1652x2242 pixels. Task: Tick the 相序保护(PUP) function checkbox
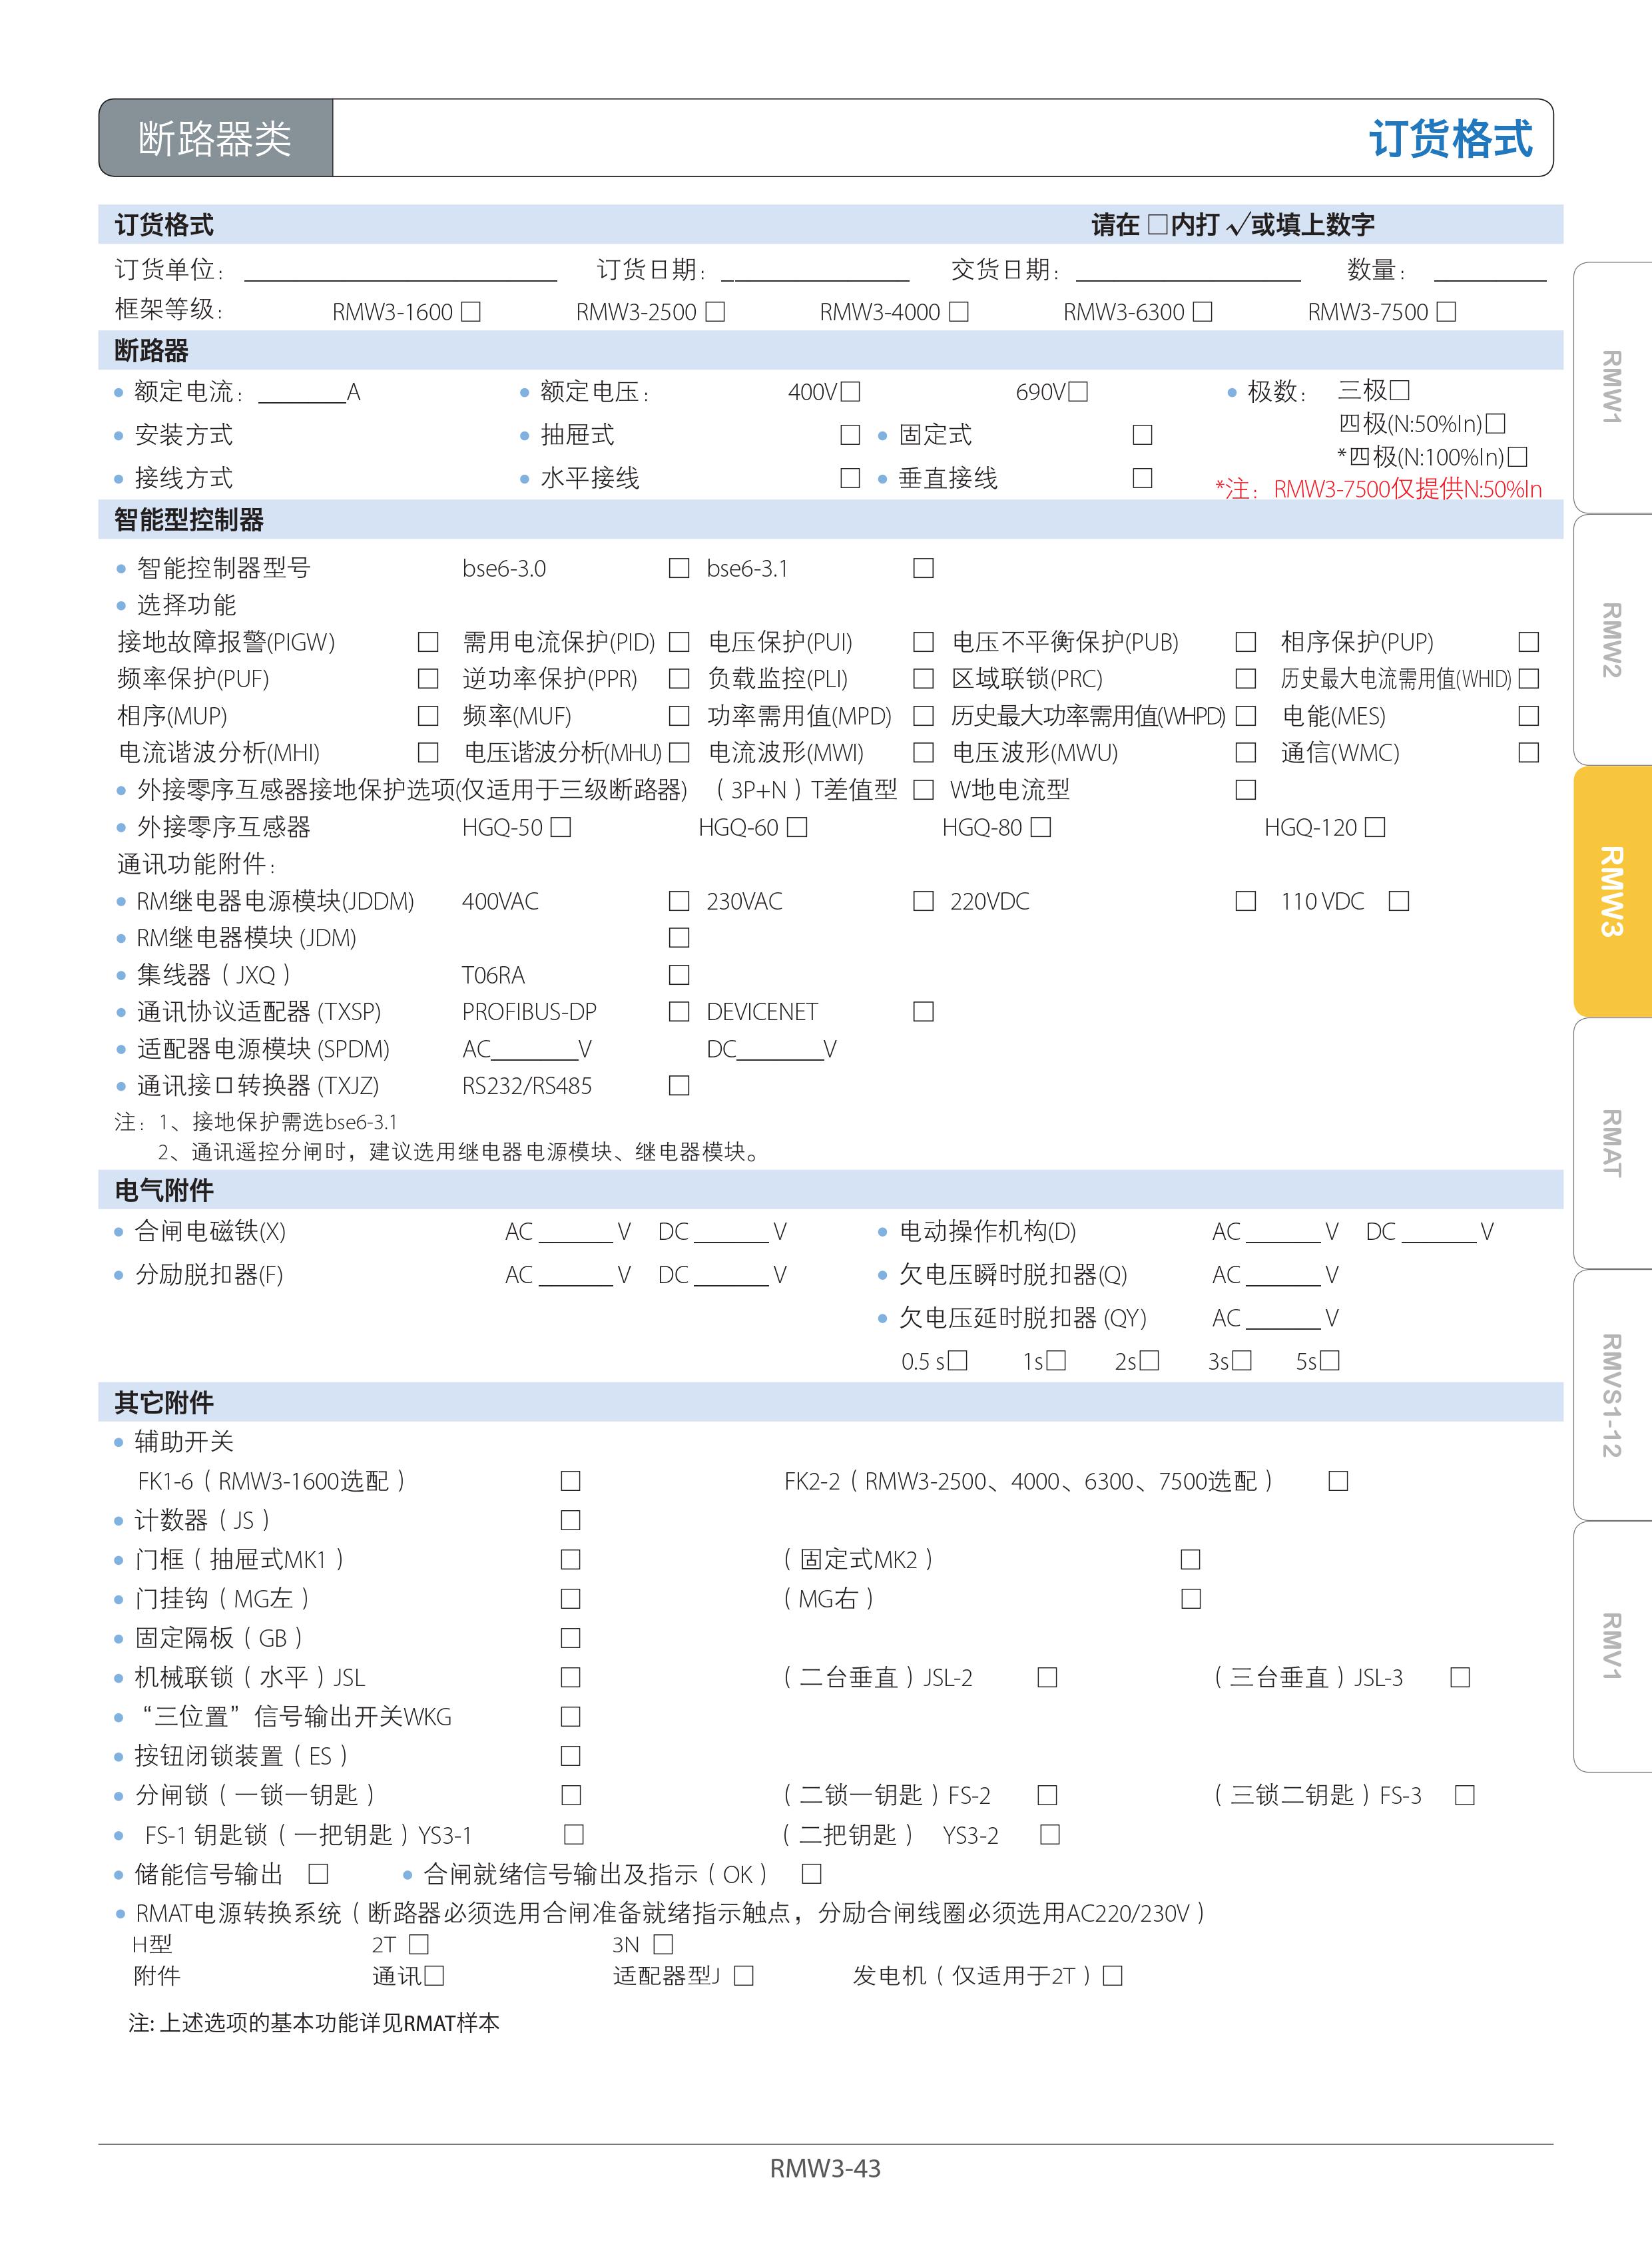click(1528, 642)
